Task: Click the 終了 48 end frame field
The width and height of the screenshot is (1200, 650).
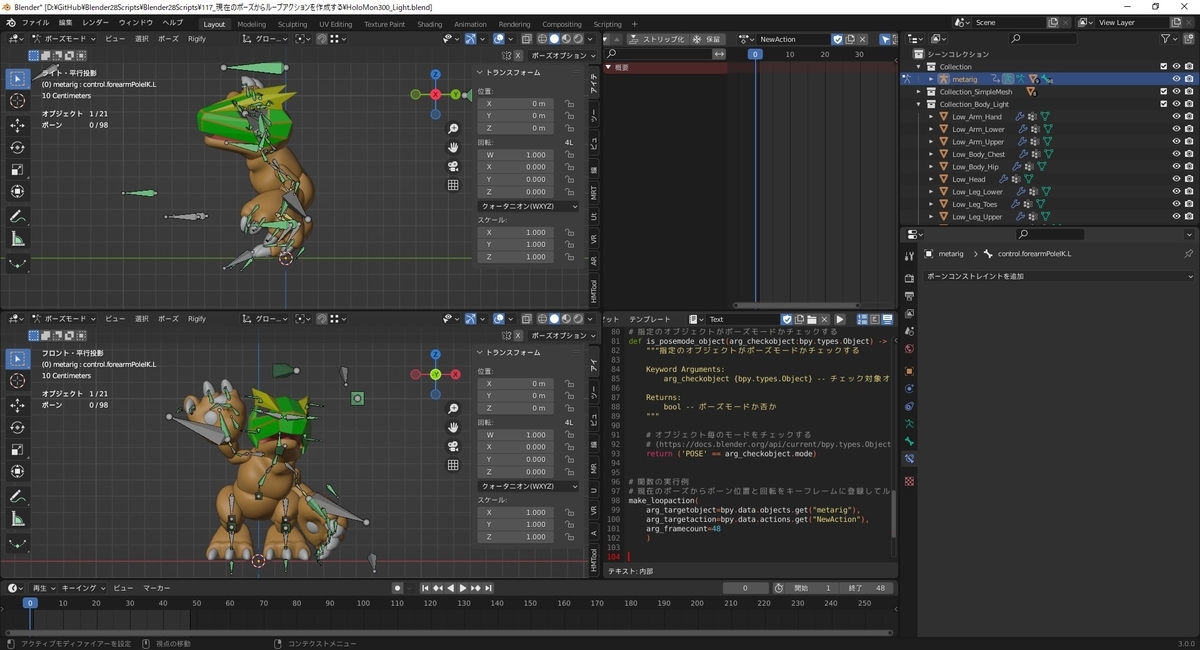Action: (x=866, y=588)
